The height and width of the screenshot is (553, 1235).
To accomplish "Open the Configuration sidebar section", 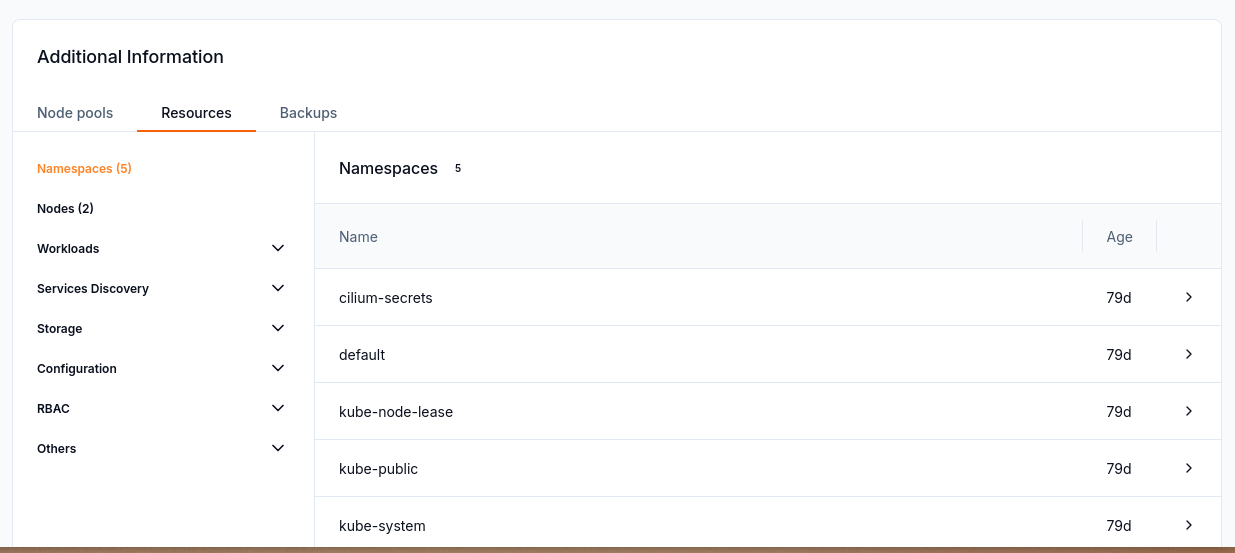I will tap(77, 369).
